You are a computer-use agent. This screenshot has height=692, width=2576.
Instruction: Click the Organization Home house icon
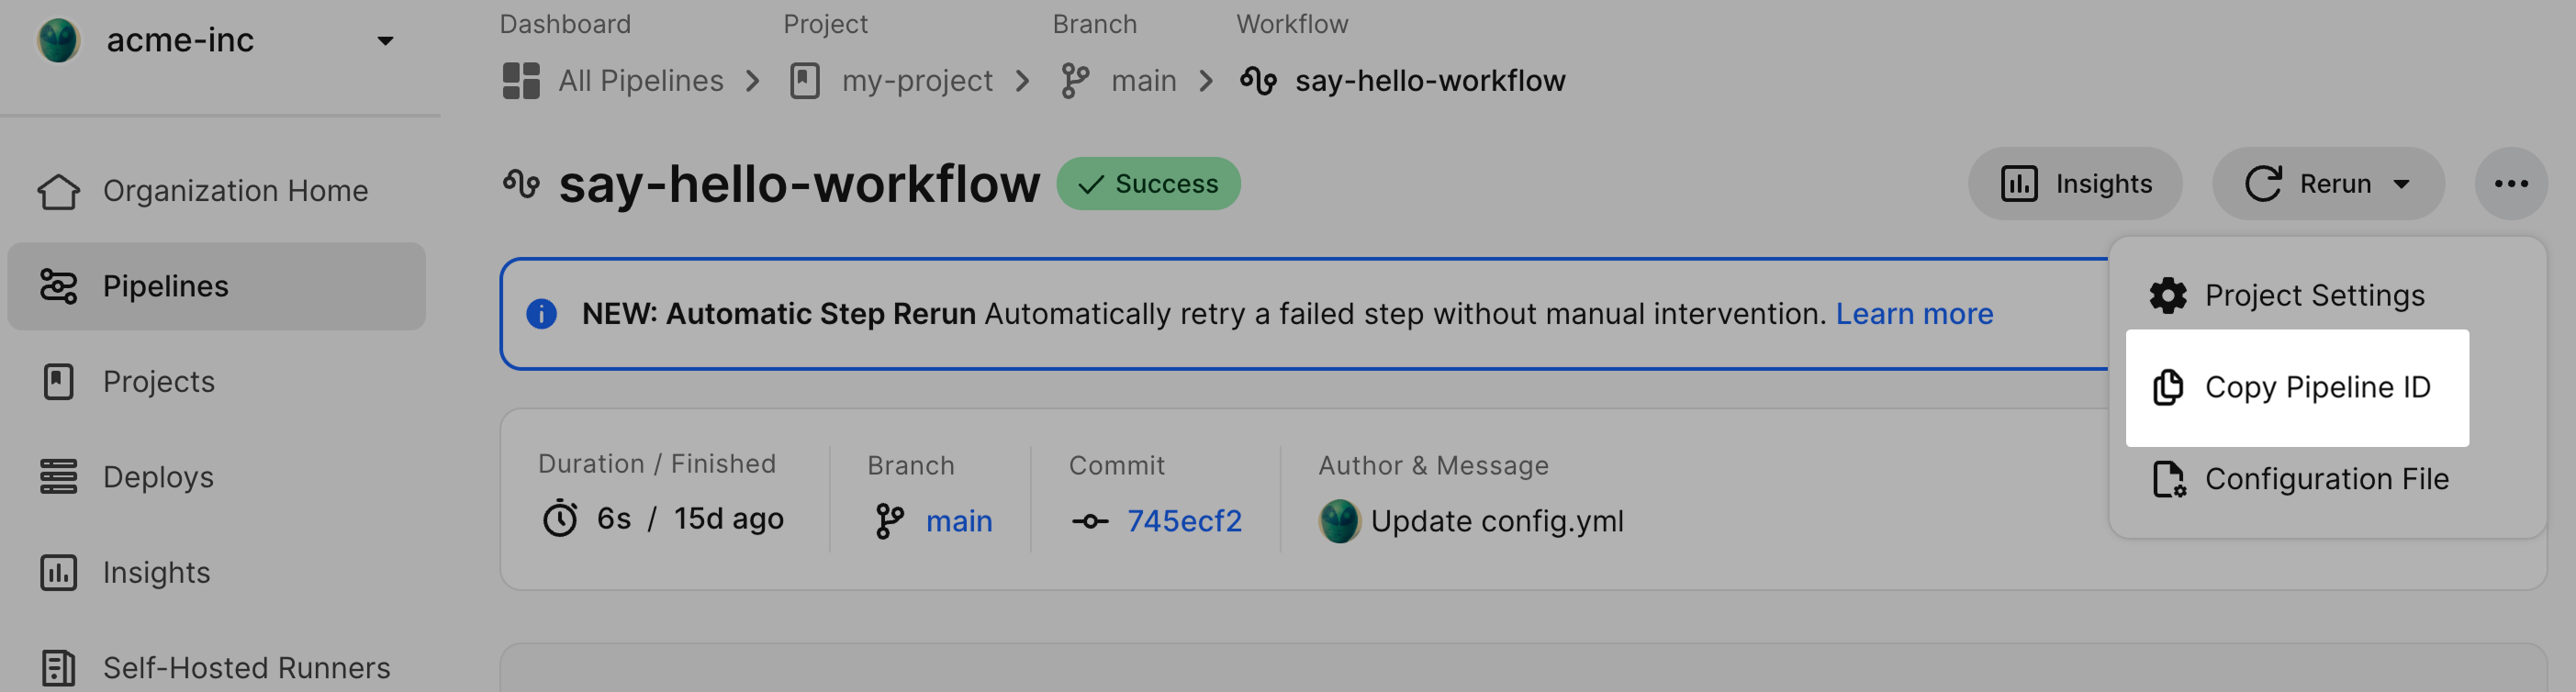58,191
